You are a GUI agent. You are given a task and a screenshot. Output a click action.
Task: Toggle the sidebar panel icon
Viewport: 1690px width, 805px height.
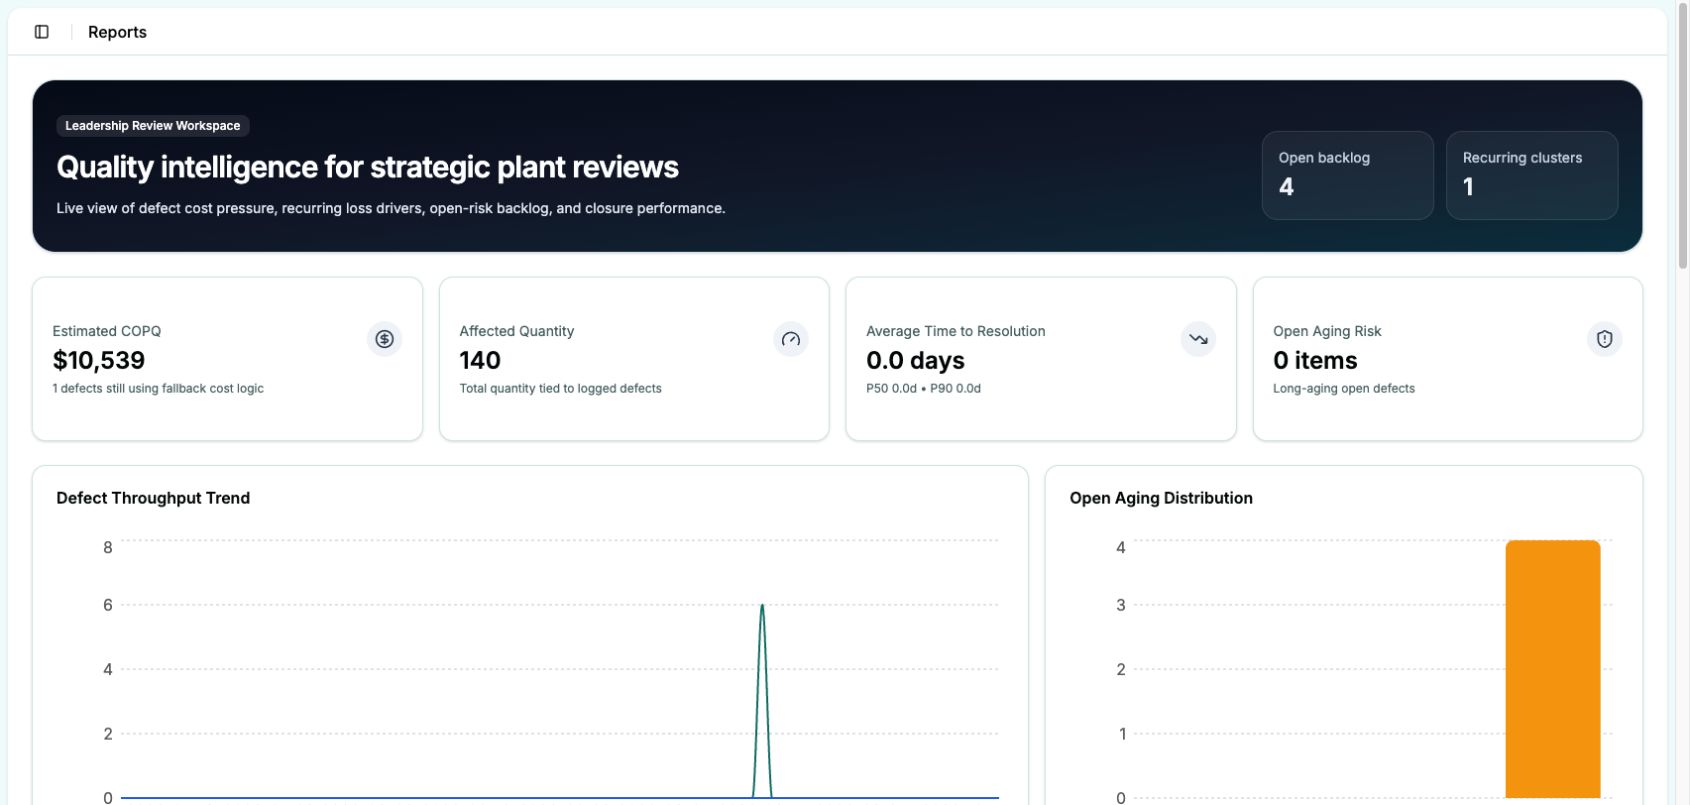tap(42, 32)
